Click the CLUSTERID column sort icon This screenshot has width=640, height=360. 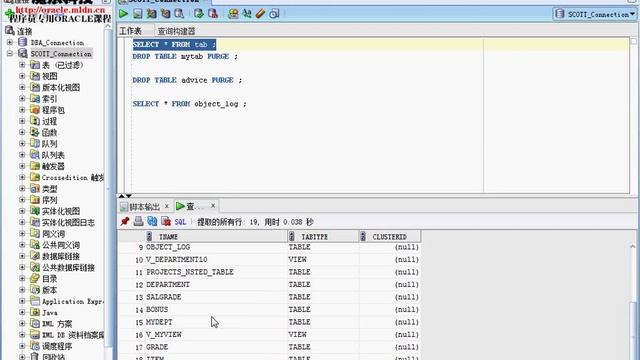point(363,236)
